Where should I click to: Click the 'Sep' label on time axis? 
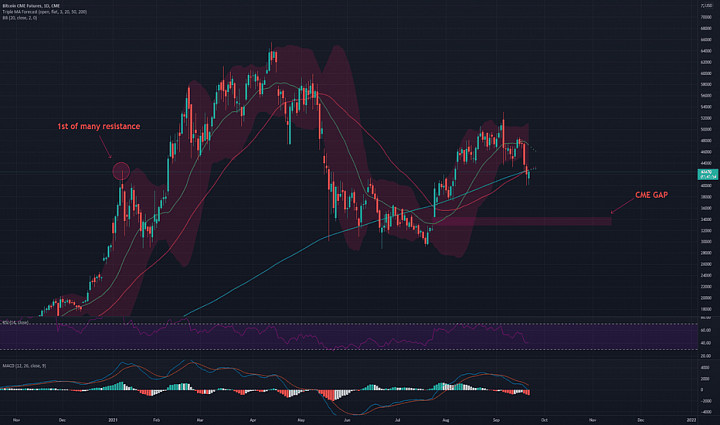click(496, 420)
